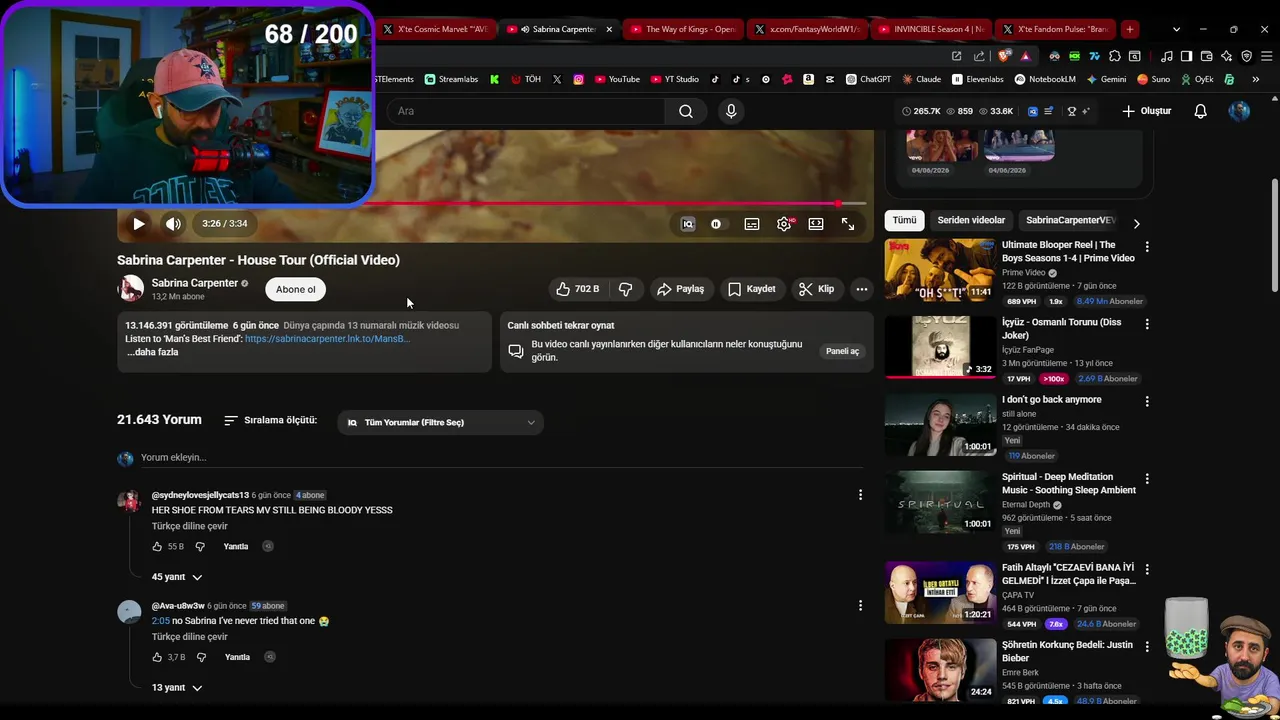The height and width of the screenshot is (720, 1280).
Task: Open YouTube notifications bell
Action: [1201, 111]
